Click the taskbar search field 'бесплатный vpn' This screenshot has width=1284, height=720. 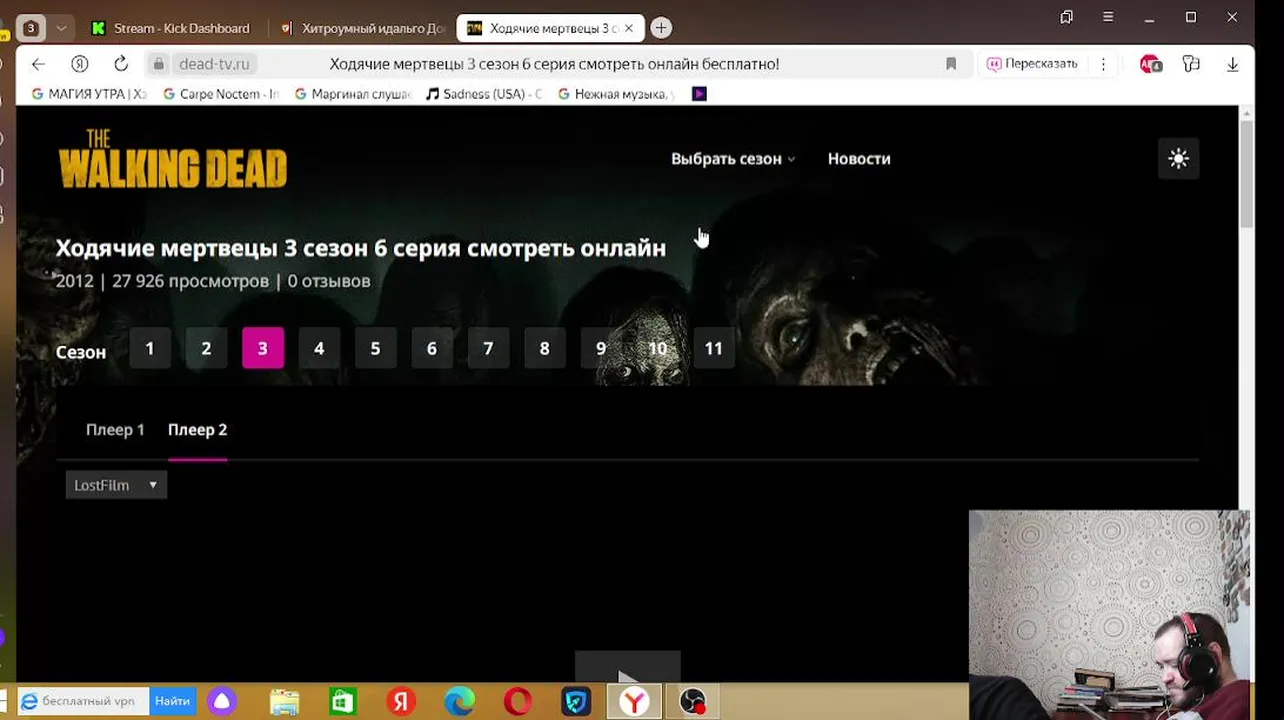[x=84, y=702]
